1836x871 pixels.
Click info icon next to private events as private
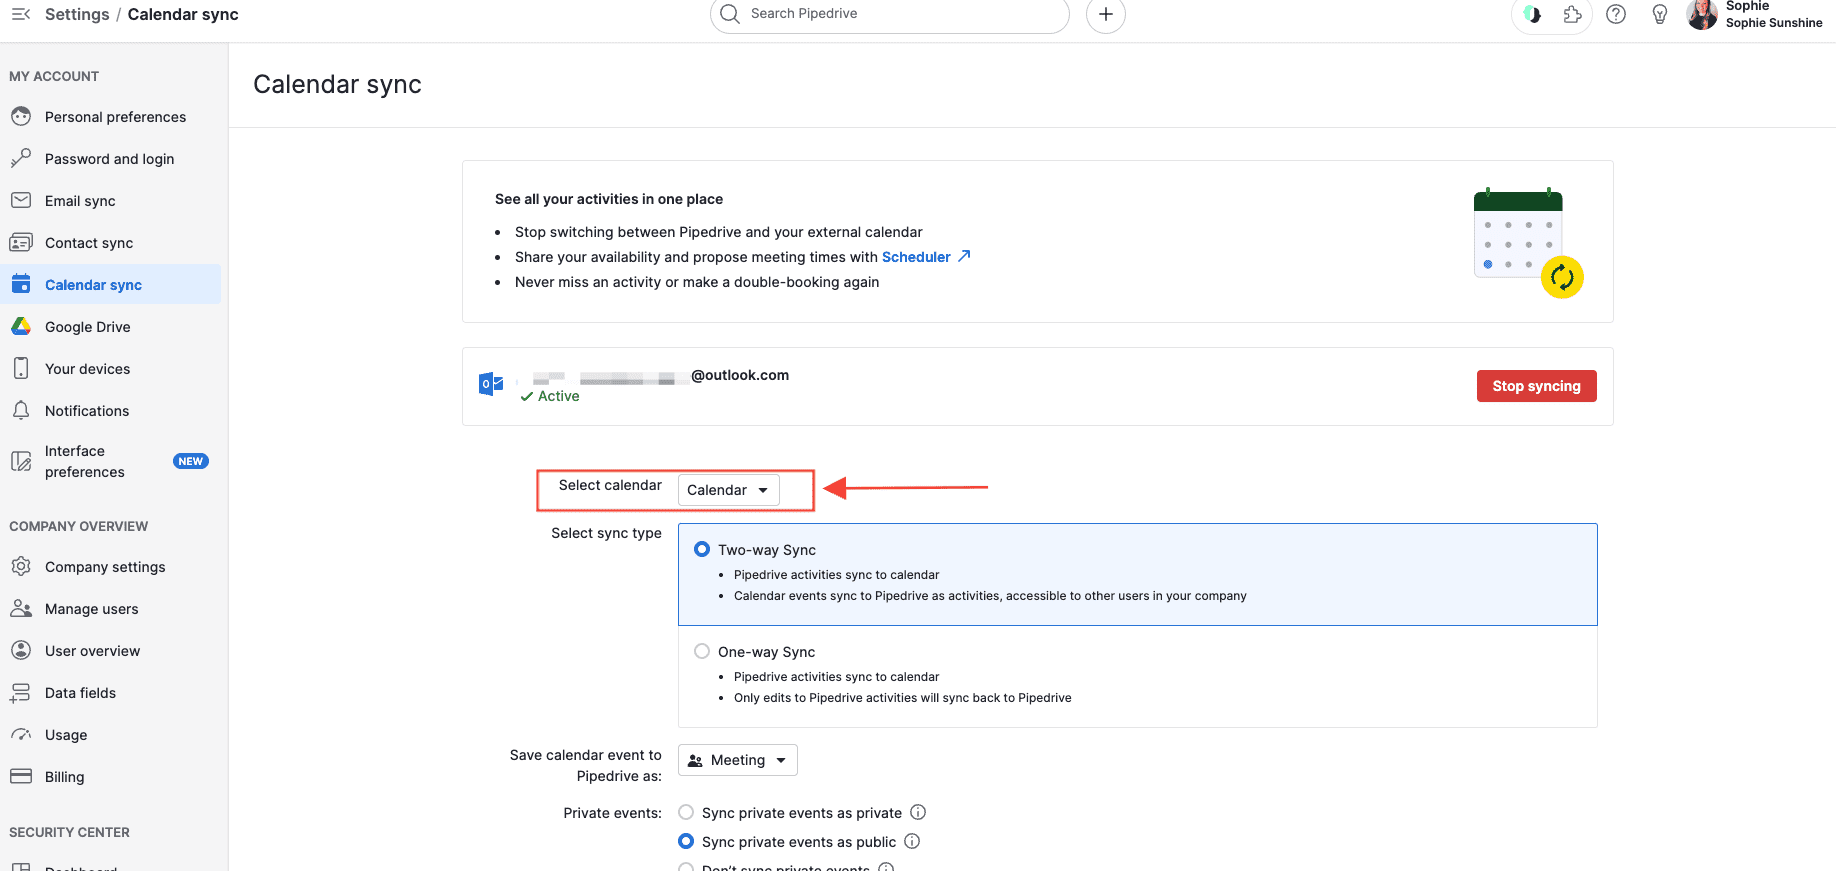[x=918, y=812]
